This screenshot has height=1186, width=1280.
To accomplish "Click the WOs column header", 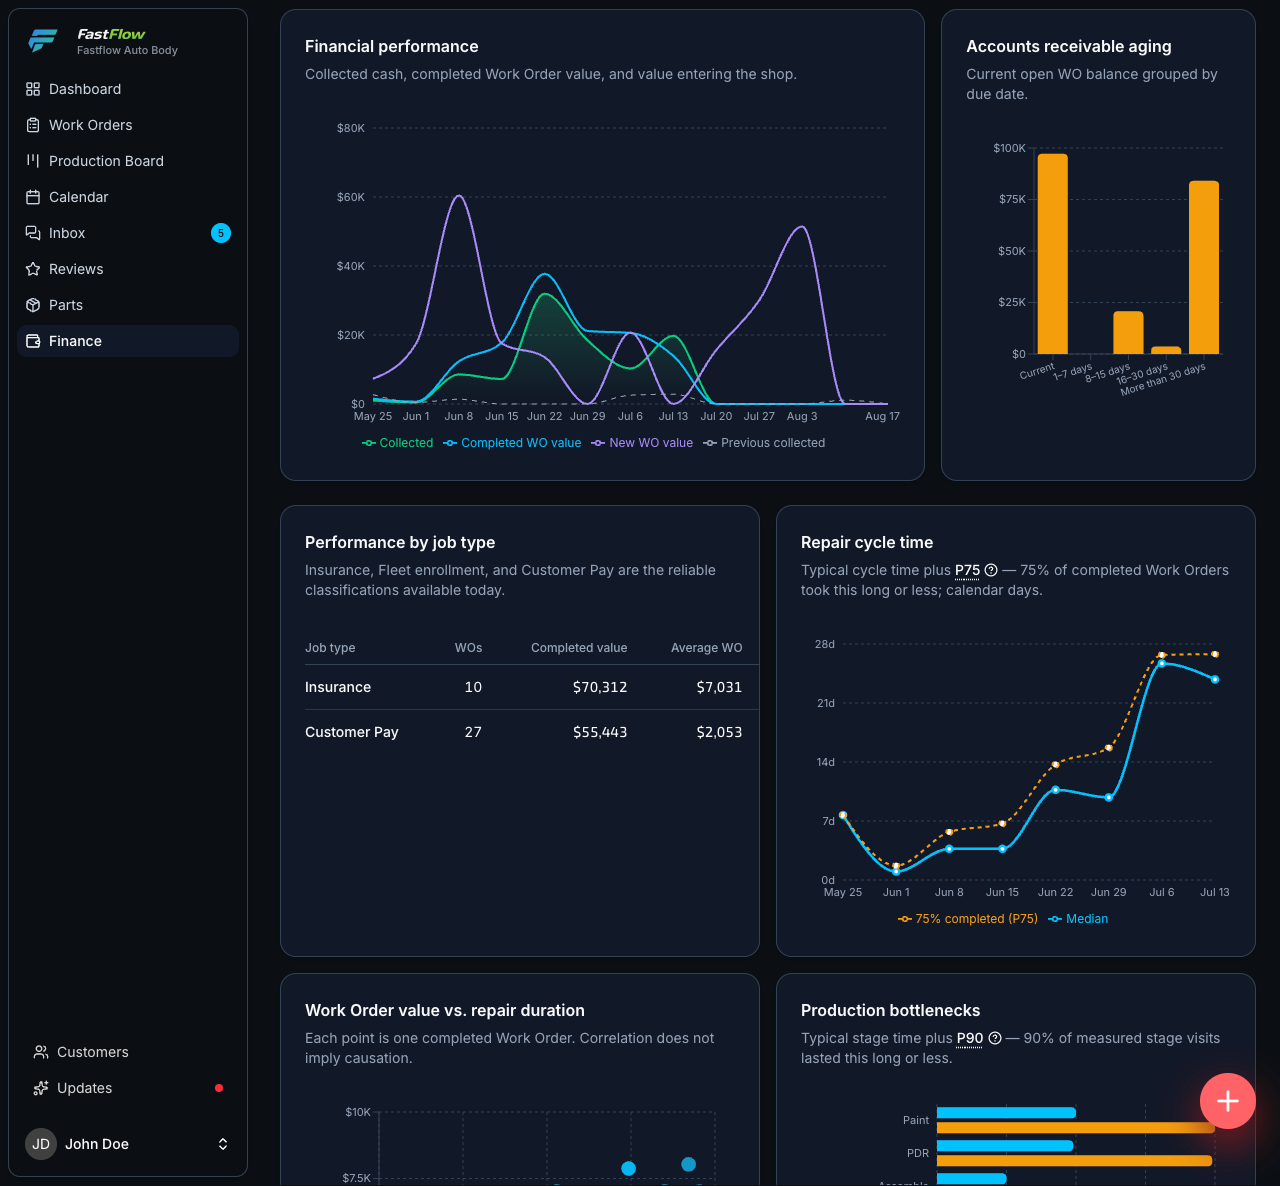I will pyautogui.click(x=468, y=648).
